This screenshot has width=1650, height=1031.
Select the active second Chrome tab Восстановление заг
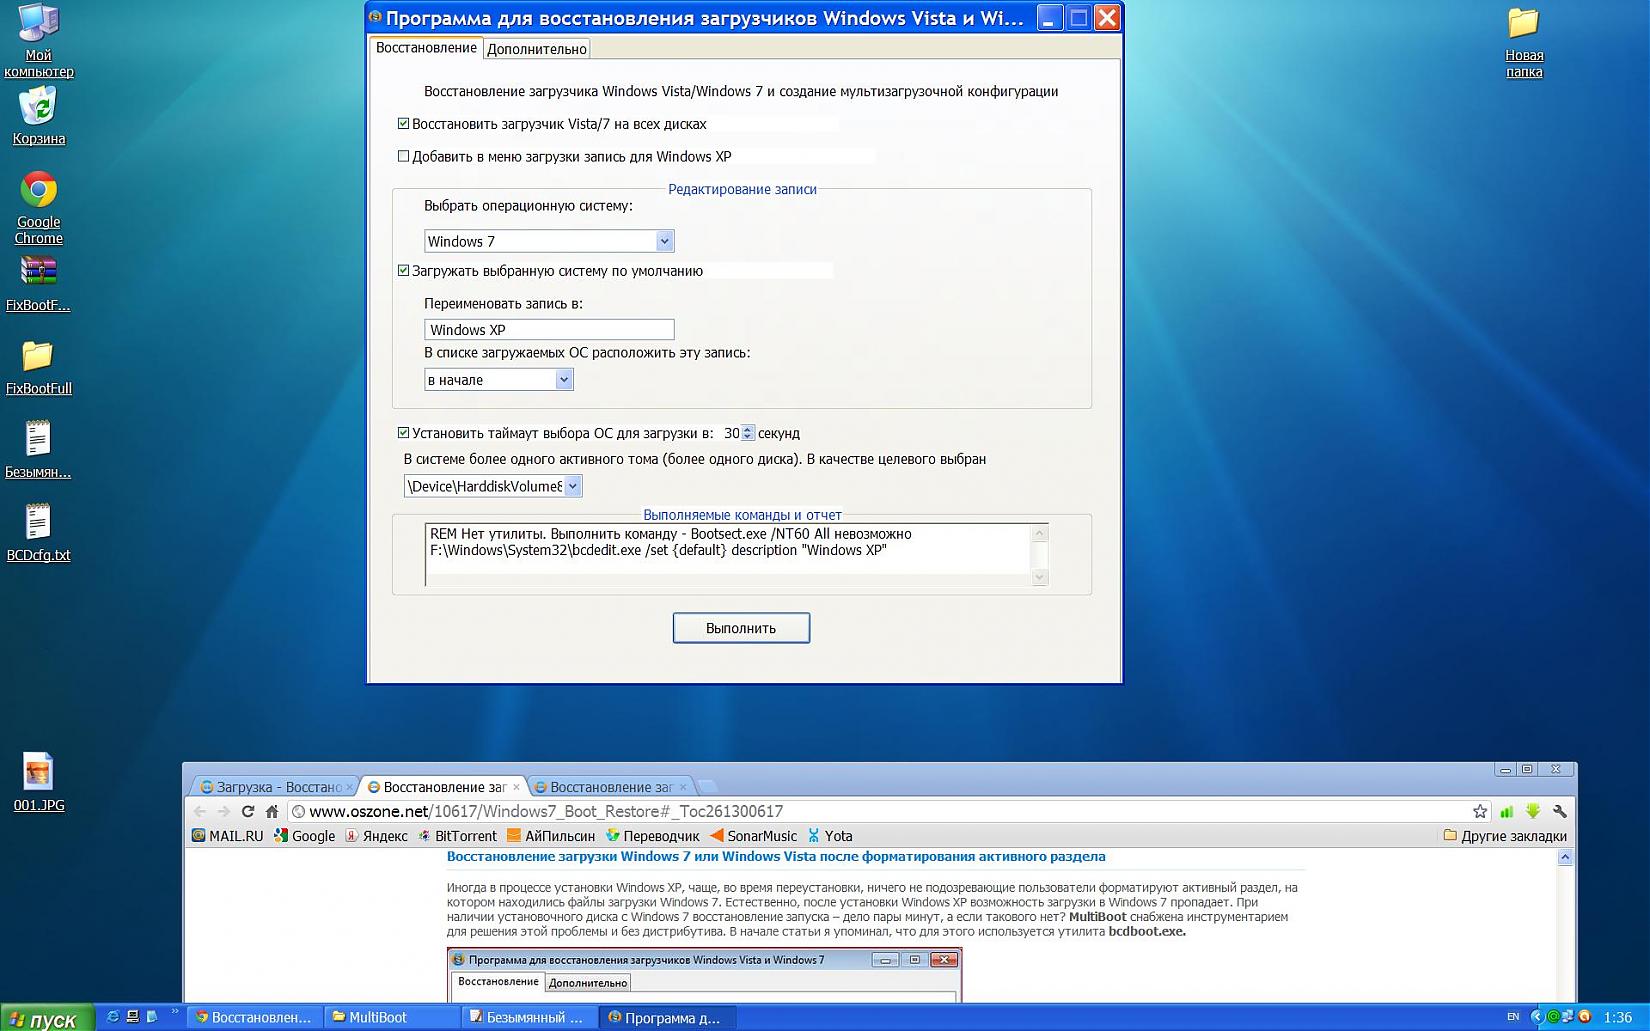443,787
